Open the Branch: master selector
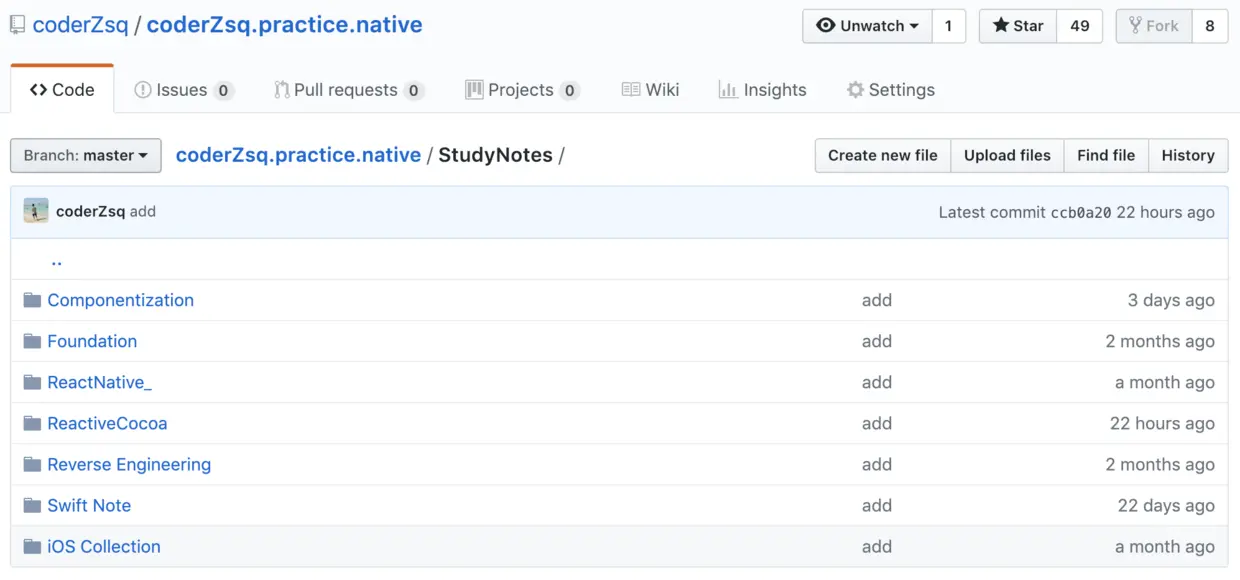The width and height of the screenshot is (1240, 580). pyautogui.click(x=85, y=155)
